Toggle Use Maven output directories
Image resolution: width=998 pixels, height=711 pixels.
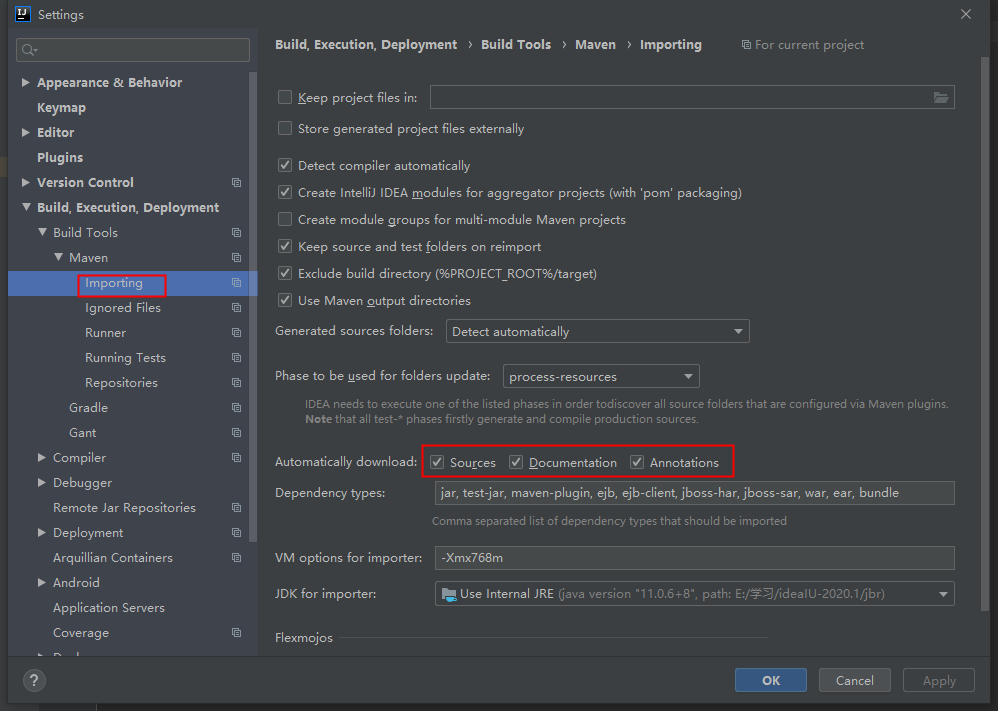click(x=285, y=300)
